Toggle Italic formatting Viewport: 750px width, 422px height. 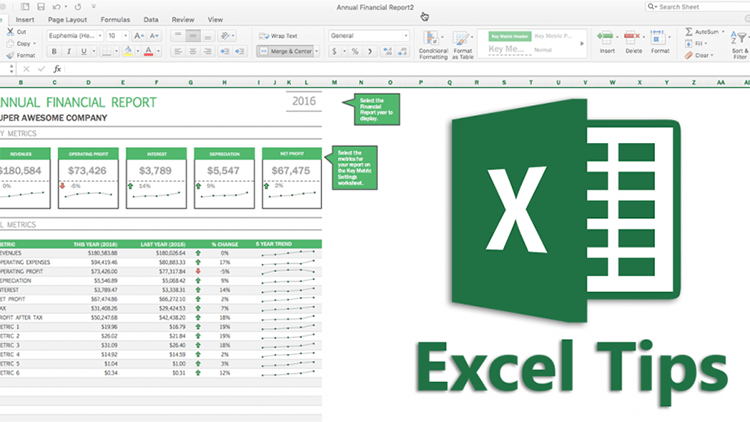(x=69, y=51)
